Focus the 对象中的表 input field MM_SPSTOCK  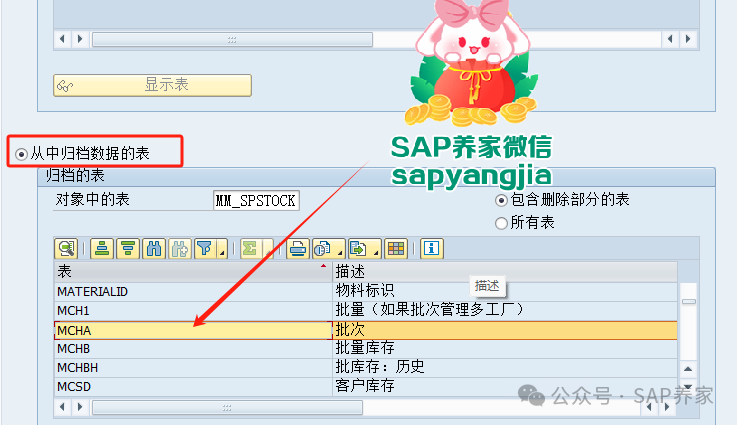(256, 201)
